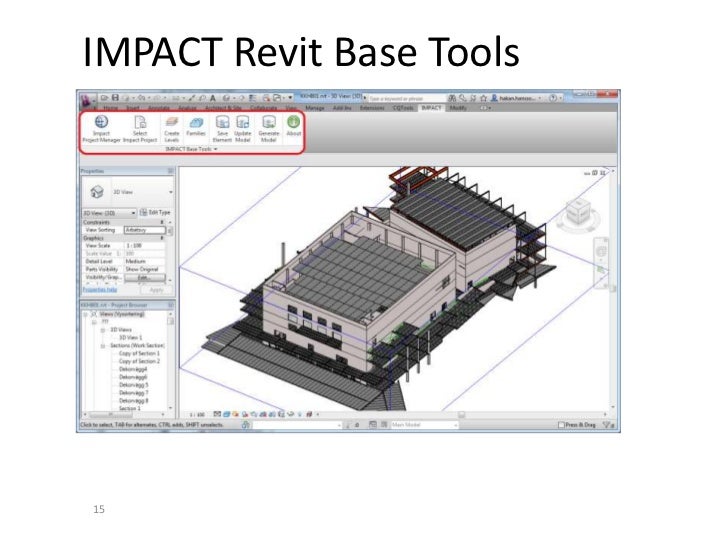The image size is (728, 546).
Task: Open the hakan.hansso account dropdown
Action: pos(540,98)
